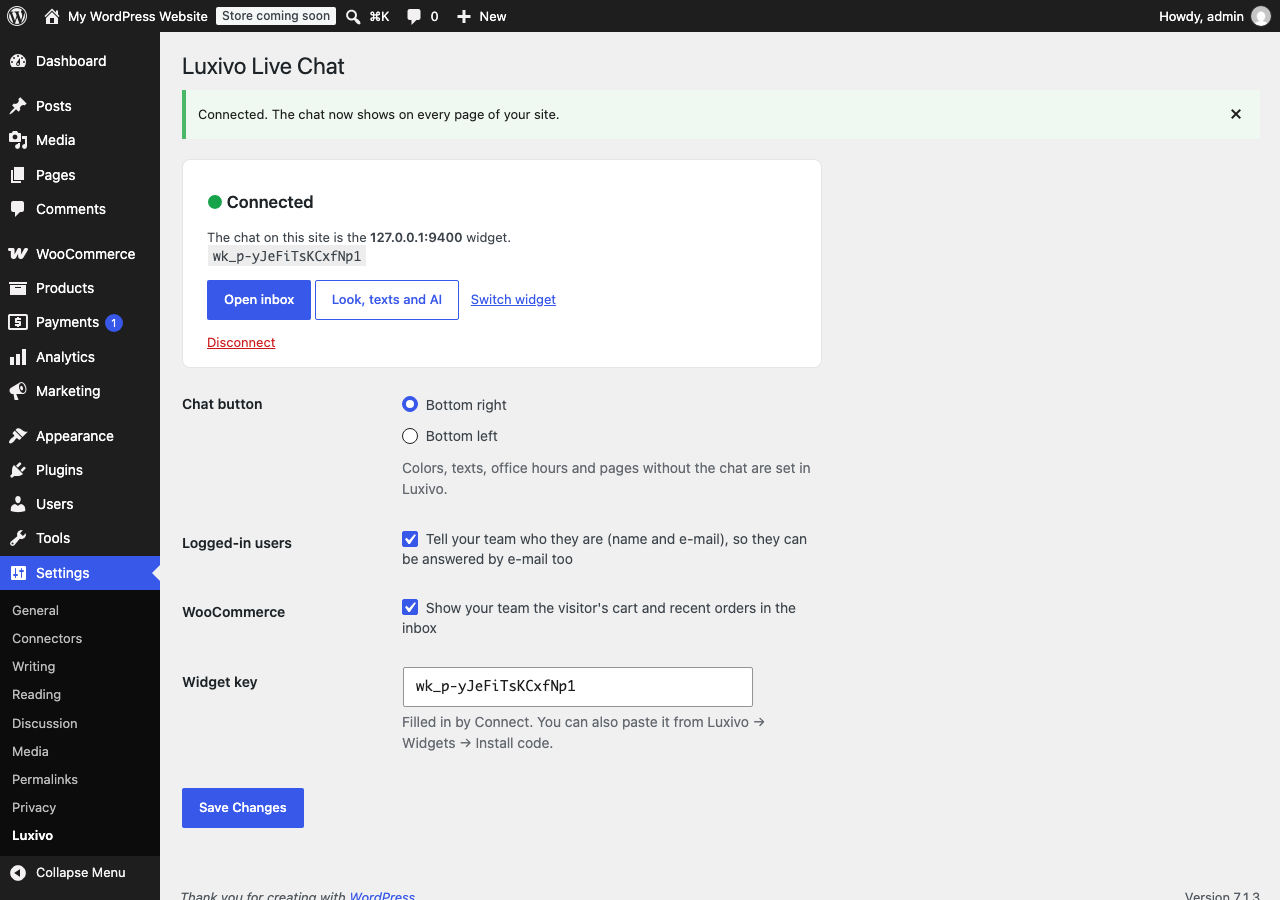Click the Pages icon in sidebar
The width and height of the screenshot is (1280, 900).
tap(18, 175)
